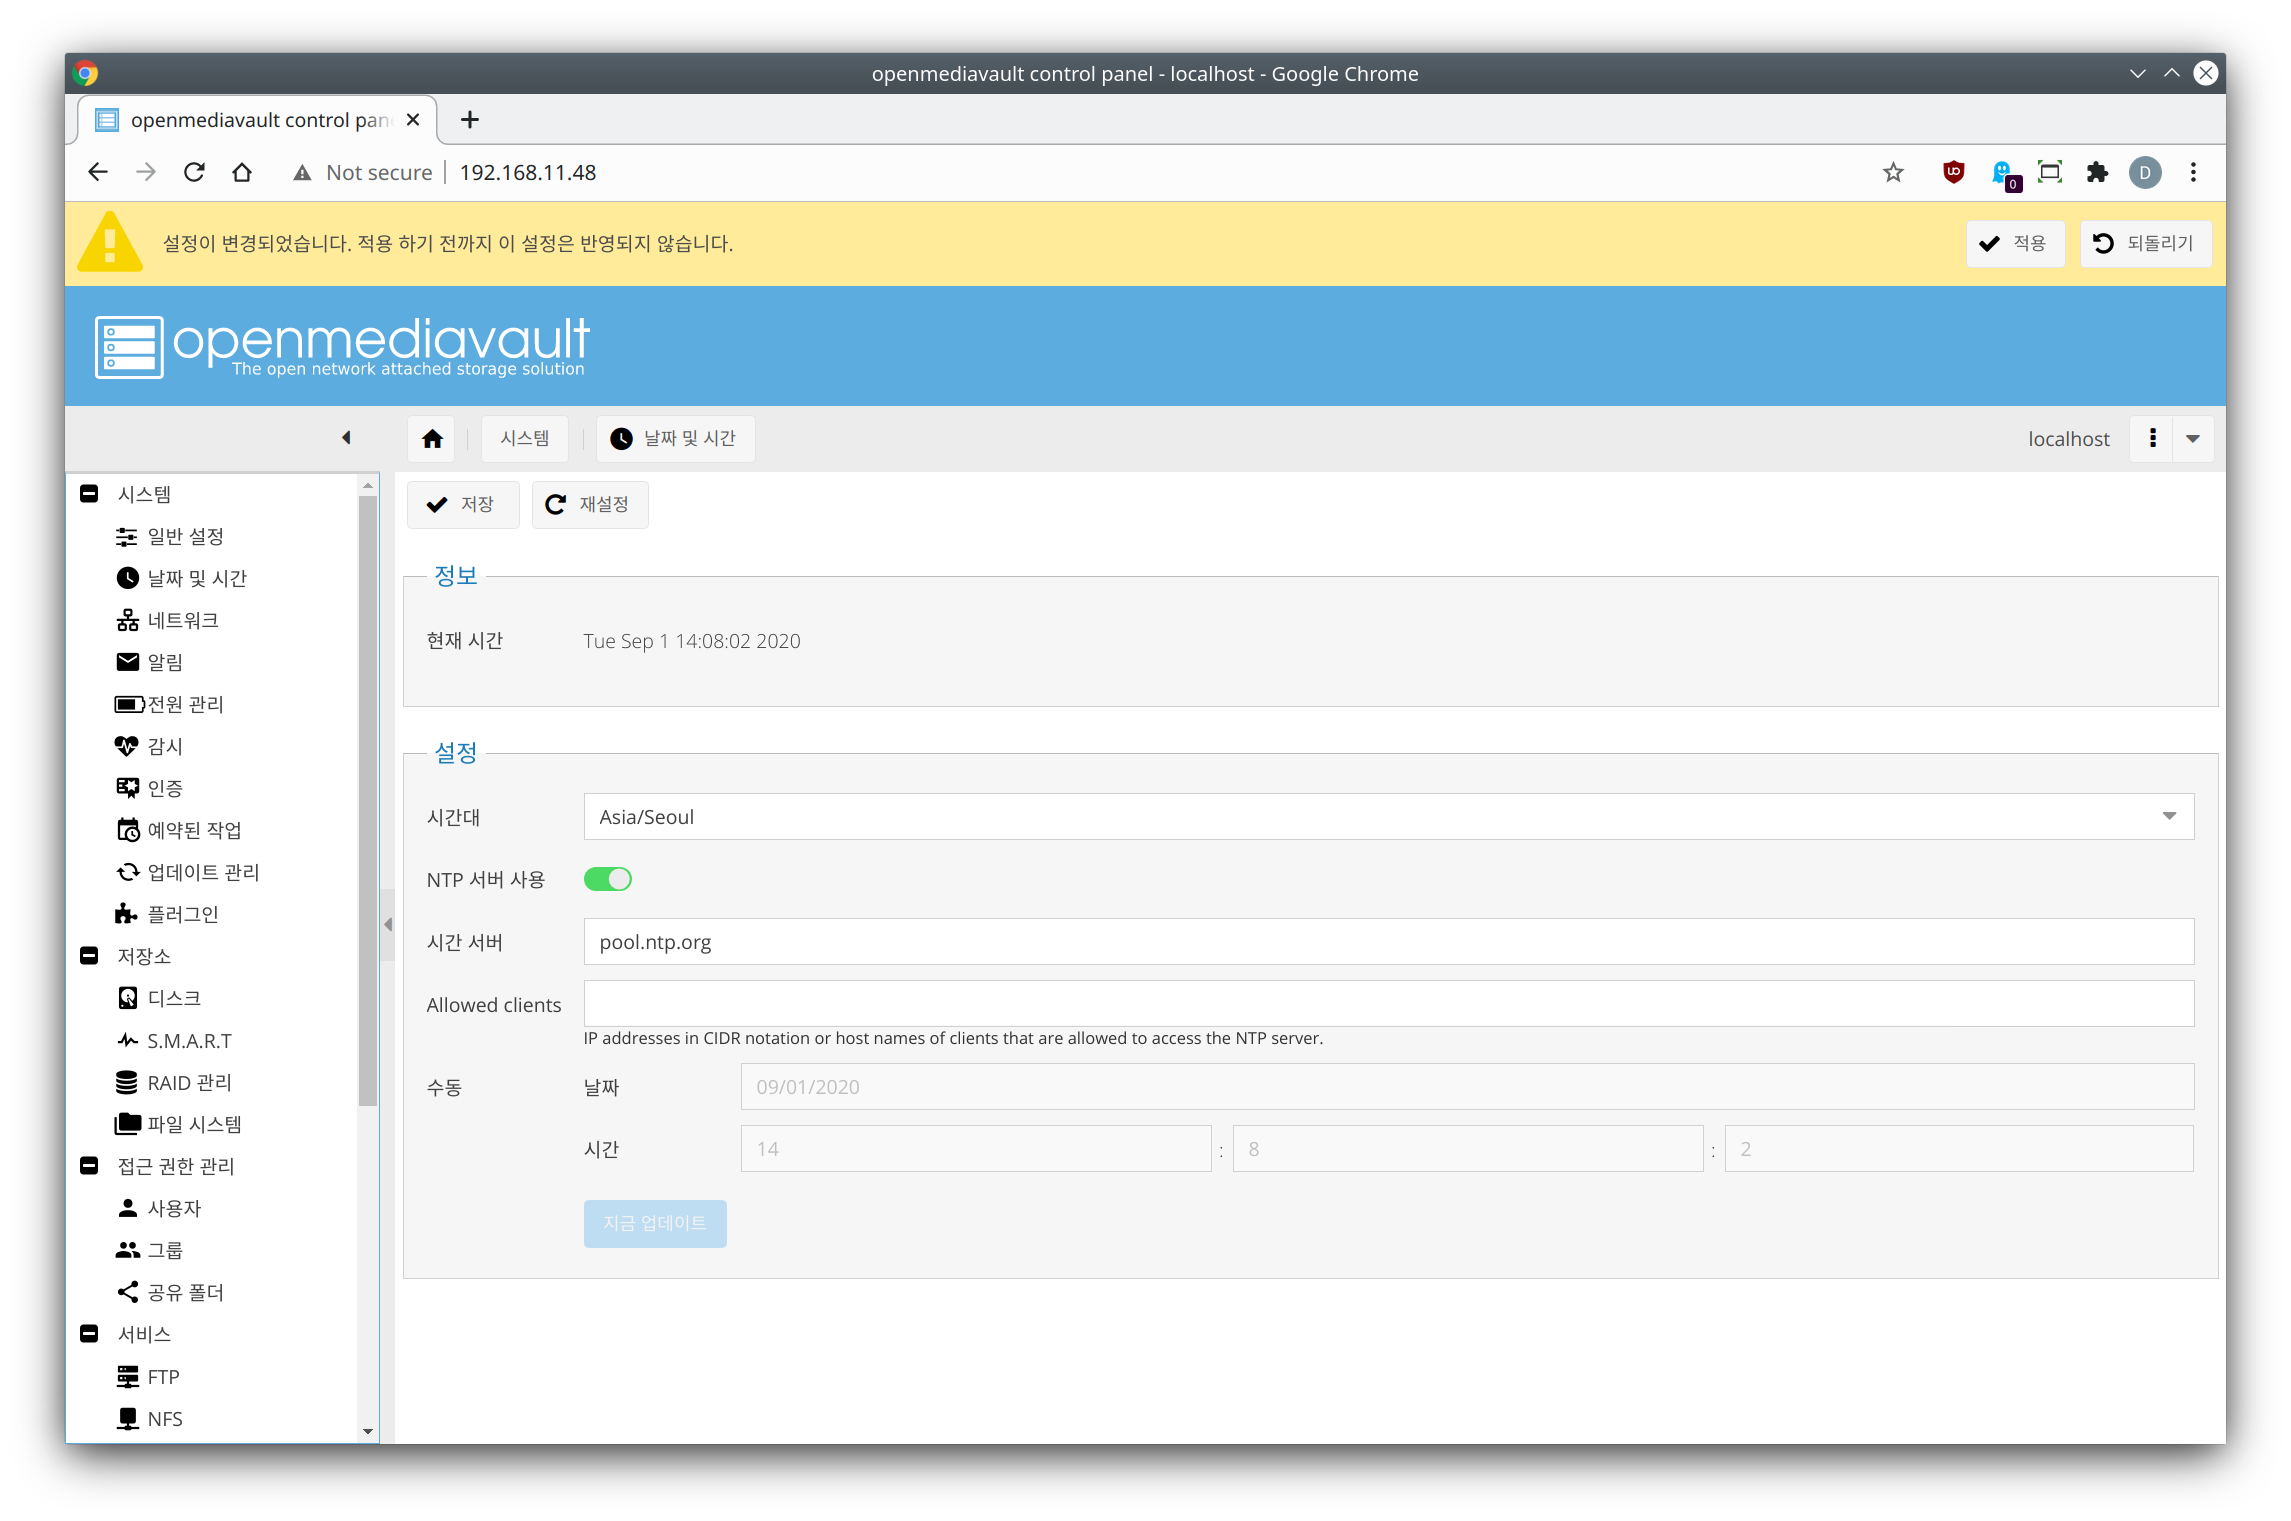Open the three-dot menu beside localhost

(x=2152, y=439)
